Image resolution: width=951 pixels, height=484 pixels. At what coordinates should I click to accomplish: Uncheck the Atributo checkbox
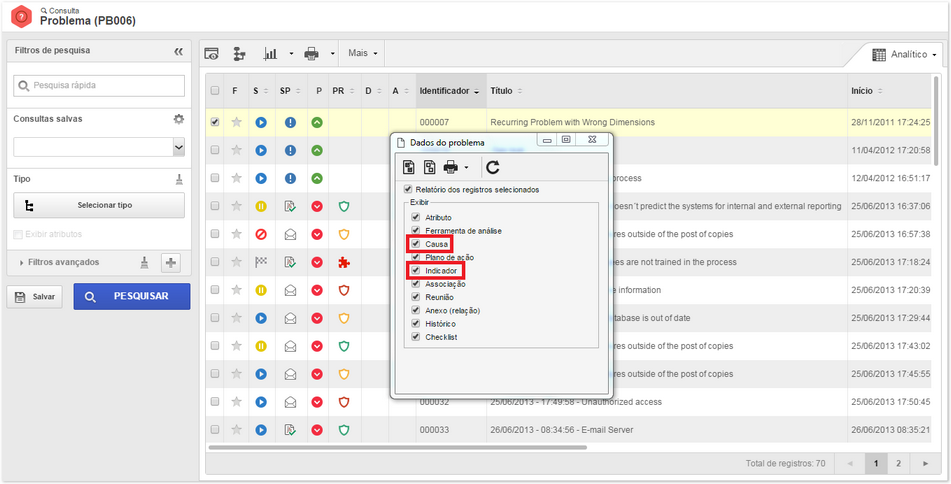point(415,217)
